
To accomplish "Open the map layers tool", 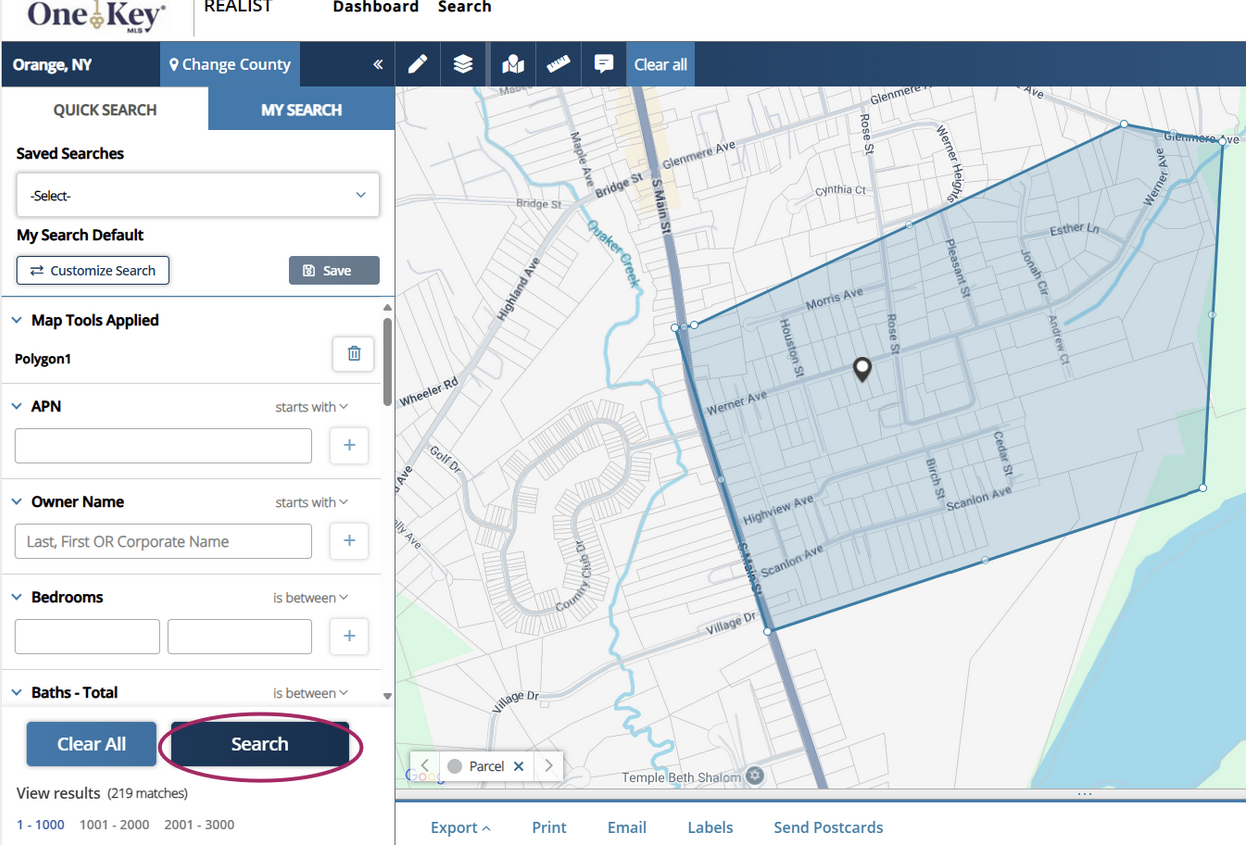I will click(463, 64).
